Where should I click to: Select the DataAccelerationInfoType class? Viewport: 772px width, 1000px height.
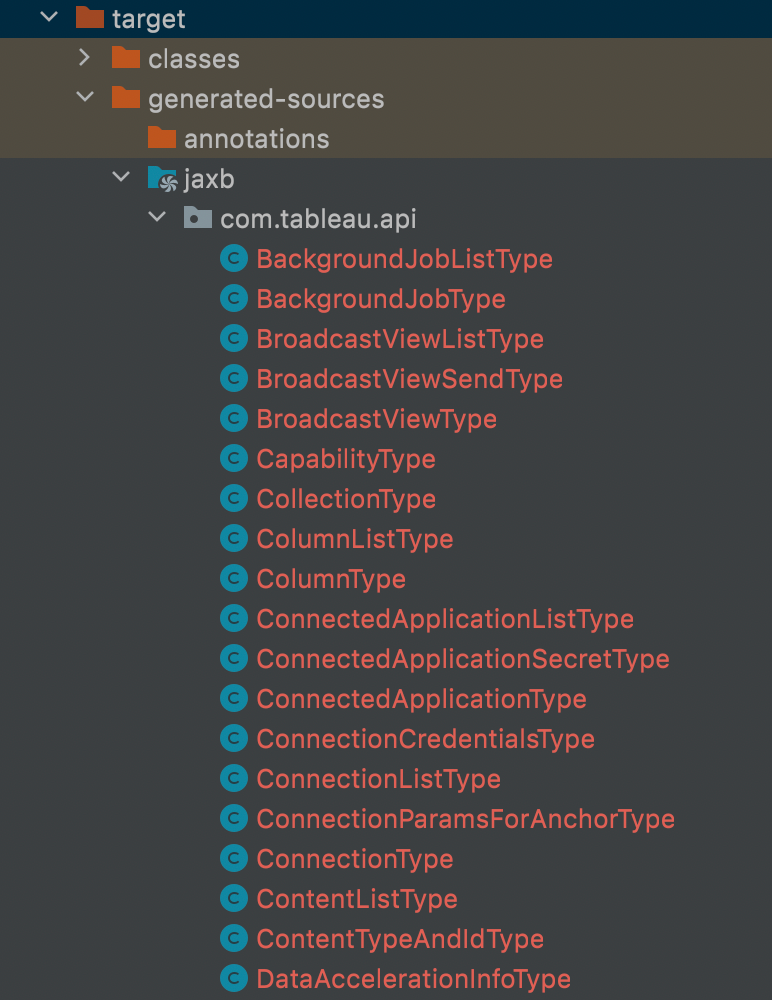[x=413, y=978]
